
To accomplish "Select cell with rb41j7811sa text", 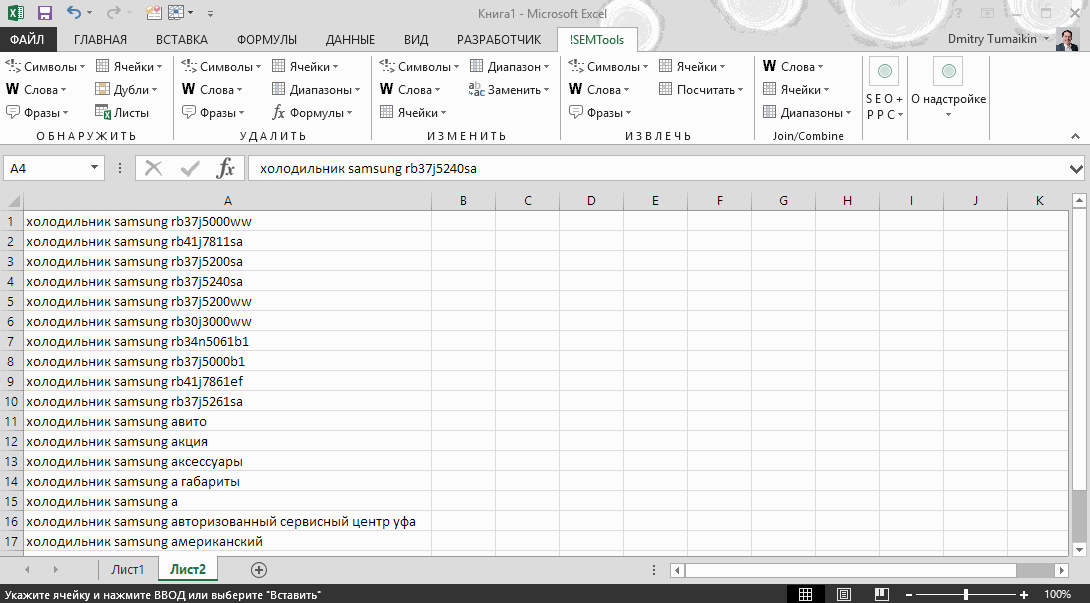I will 227,241.
